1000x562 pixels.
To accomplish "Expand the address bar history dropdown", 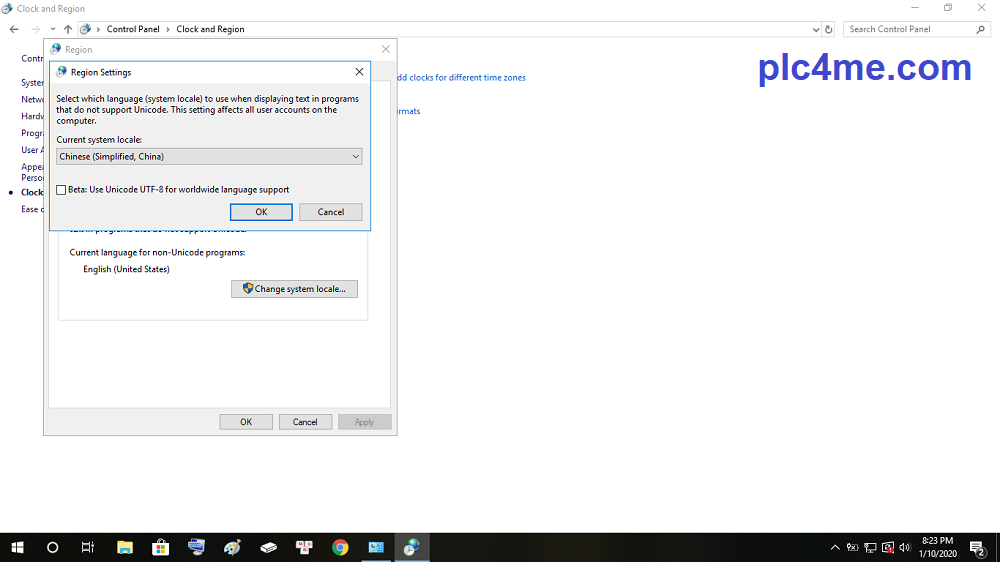I will (816, 30).
